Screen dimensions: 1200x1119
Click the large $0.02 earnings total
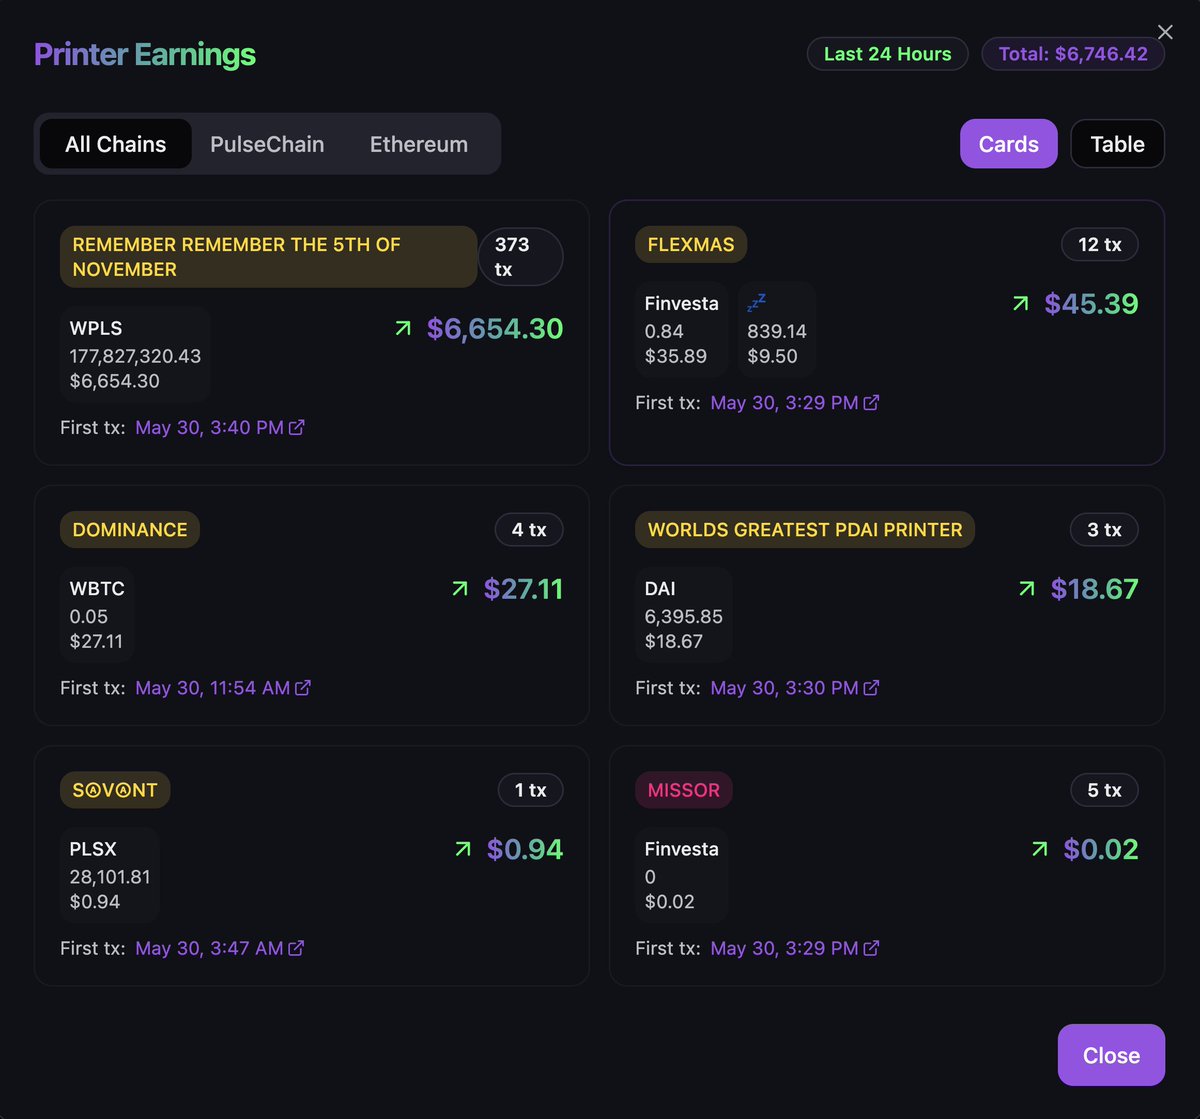coord(1101,848)
